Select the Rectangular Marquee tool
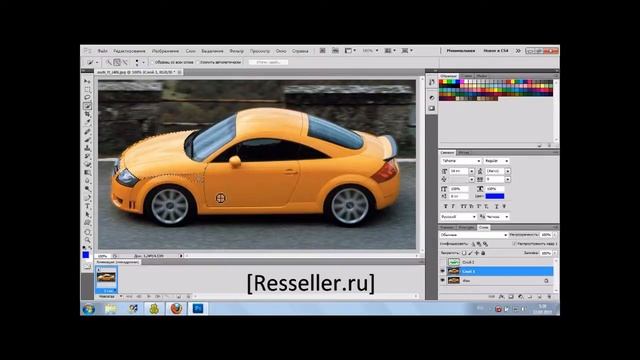Image resolution: width=640 pixels, height=360 pixels. tap(87, 89)
